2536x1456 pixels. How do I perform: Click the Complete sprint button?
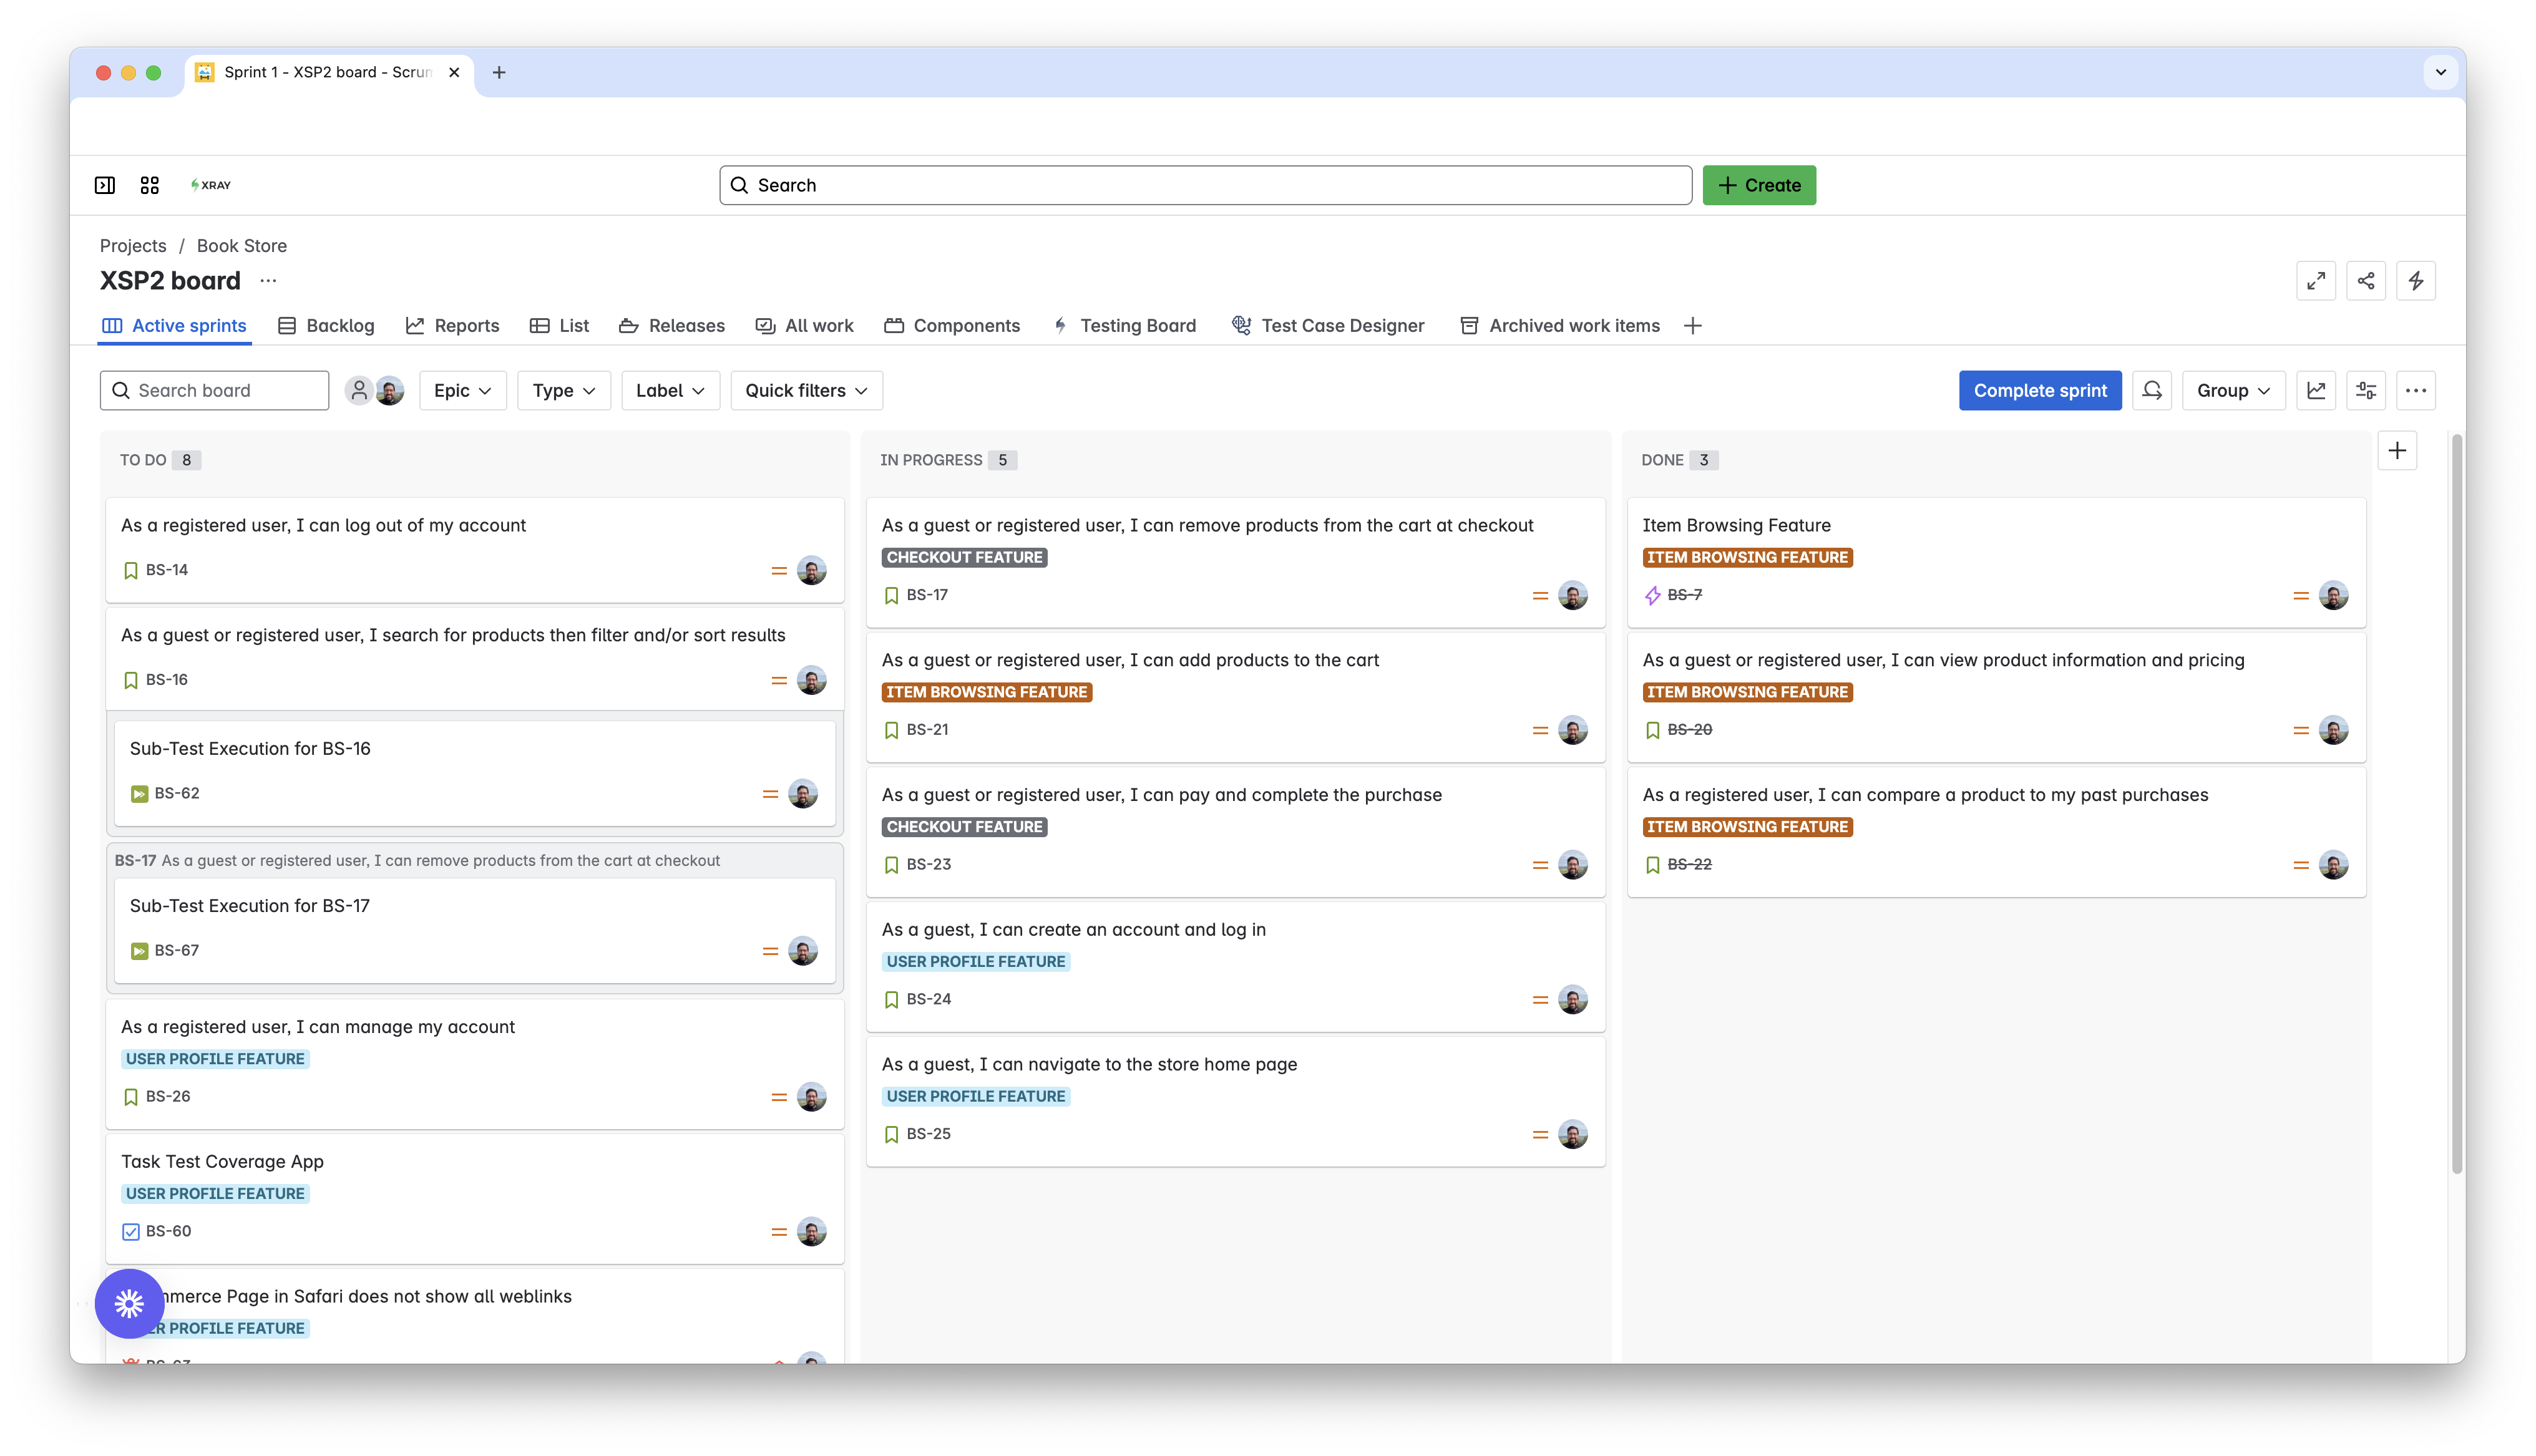click(x=2039, y=390)
